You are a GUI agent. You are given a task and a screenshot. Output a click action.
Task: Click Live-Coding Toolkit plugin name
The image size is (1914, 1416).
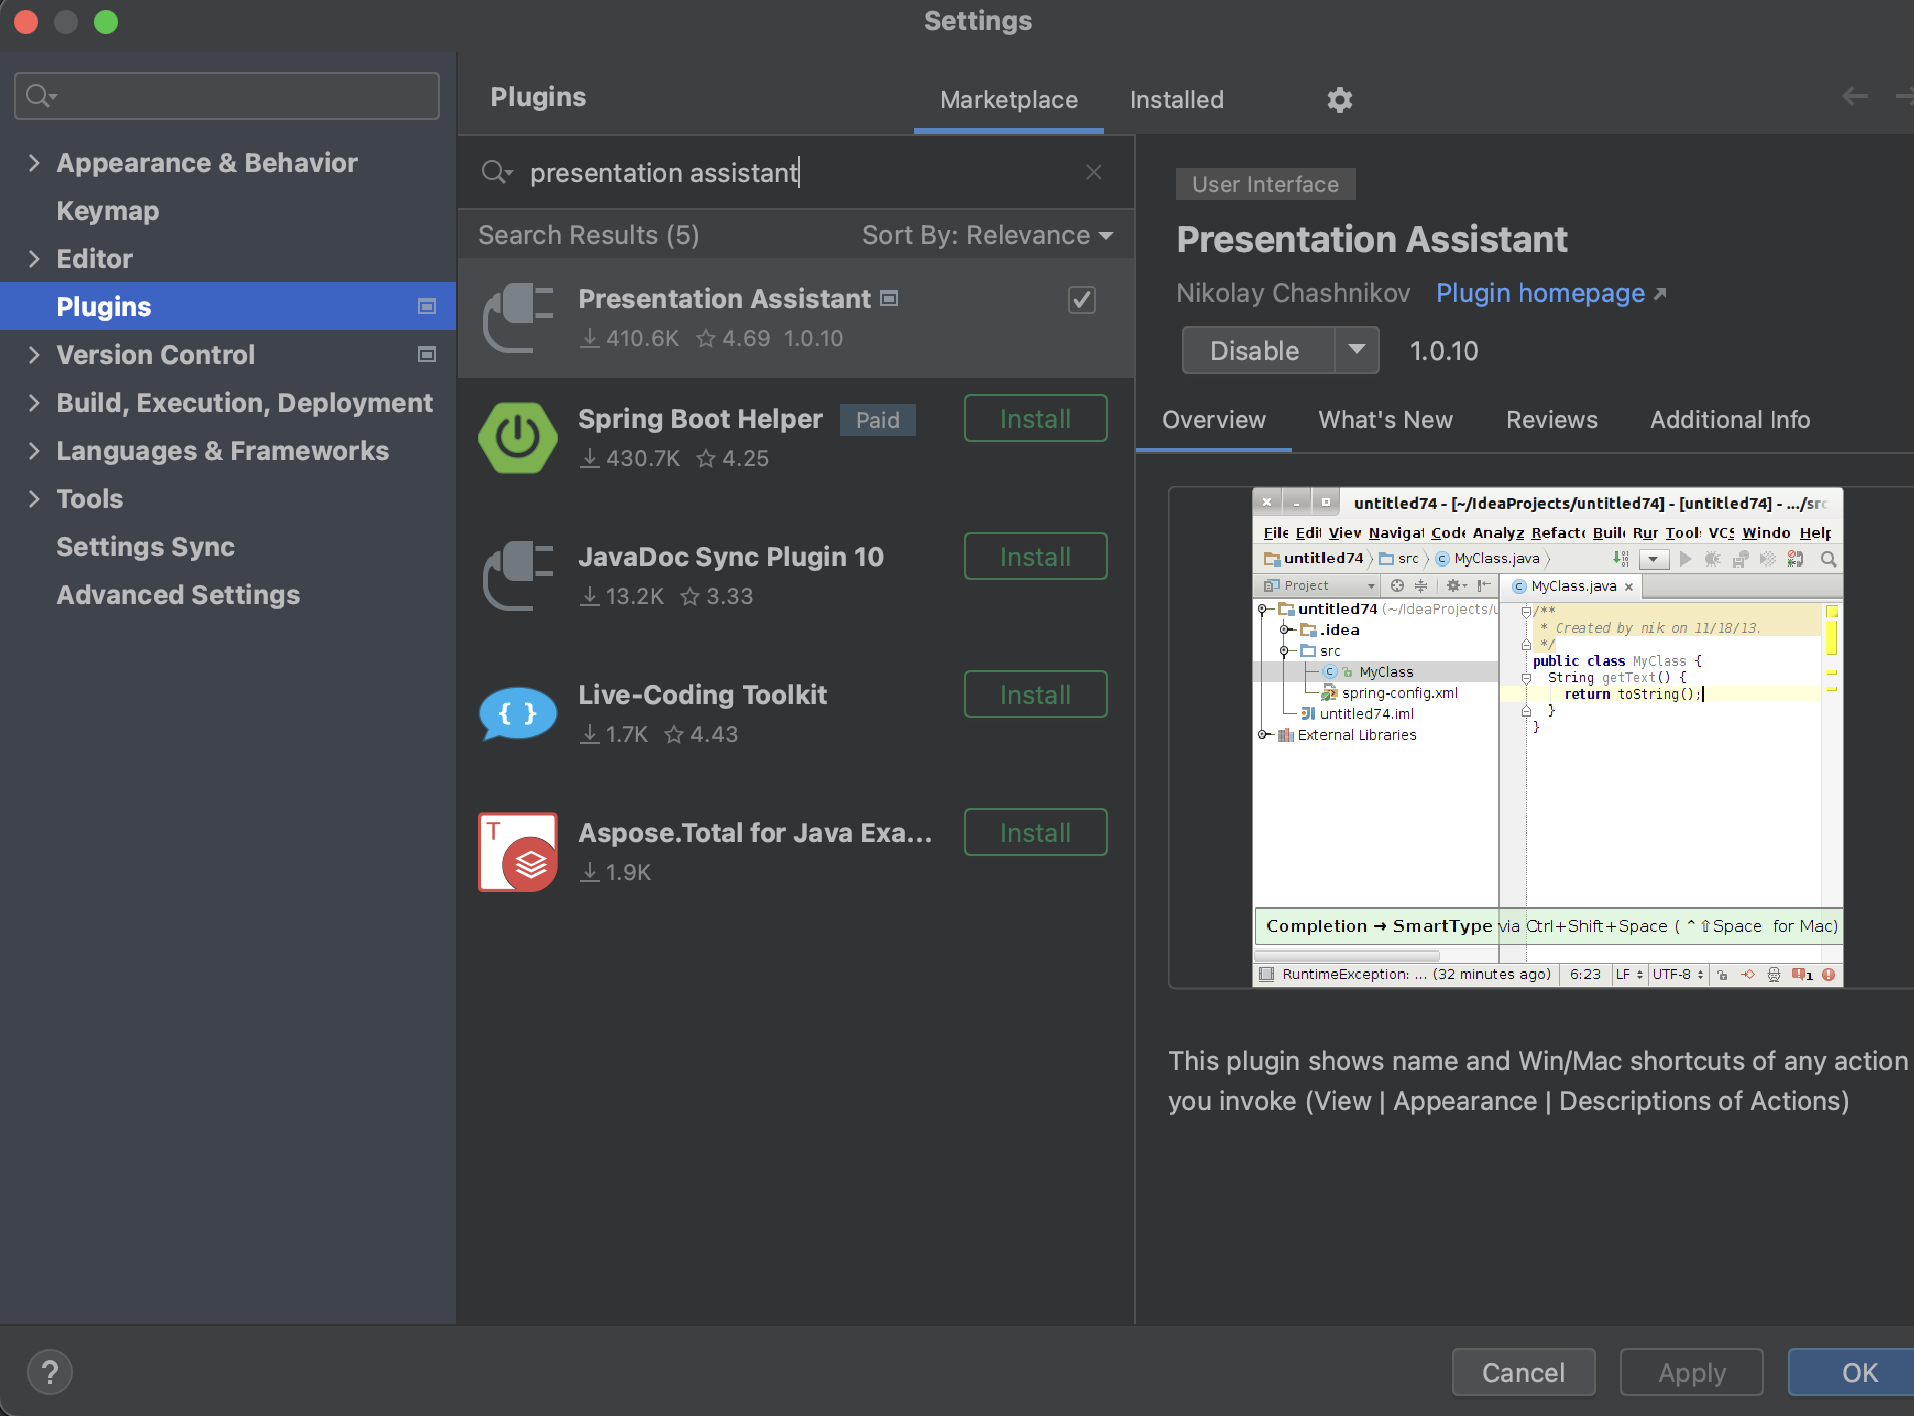[x=702, y=694]
